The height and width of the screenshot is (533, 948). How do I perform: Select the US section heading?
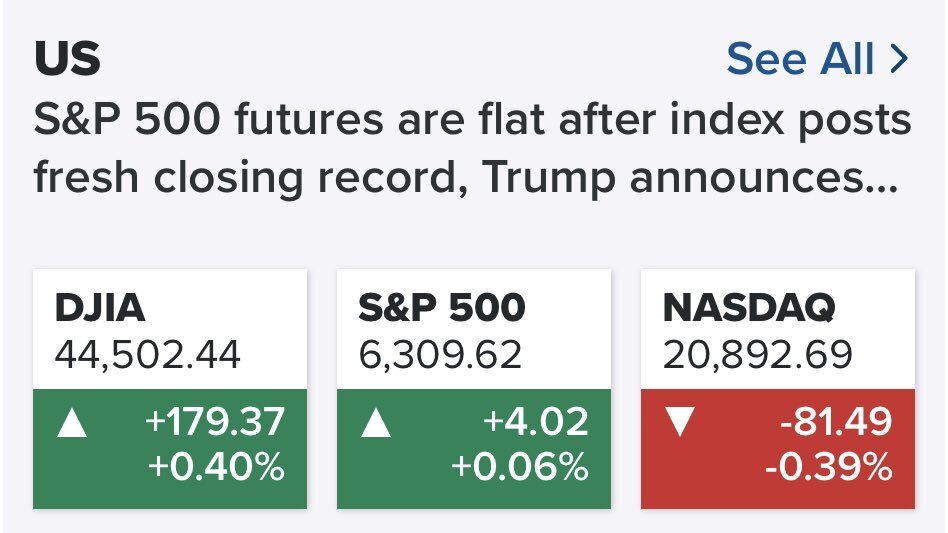[x=68, y=61]
